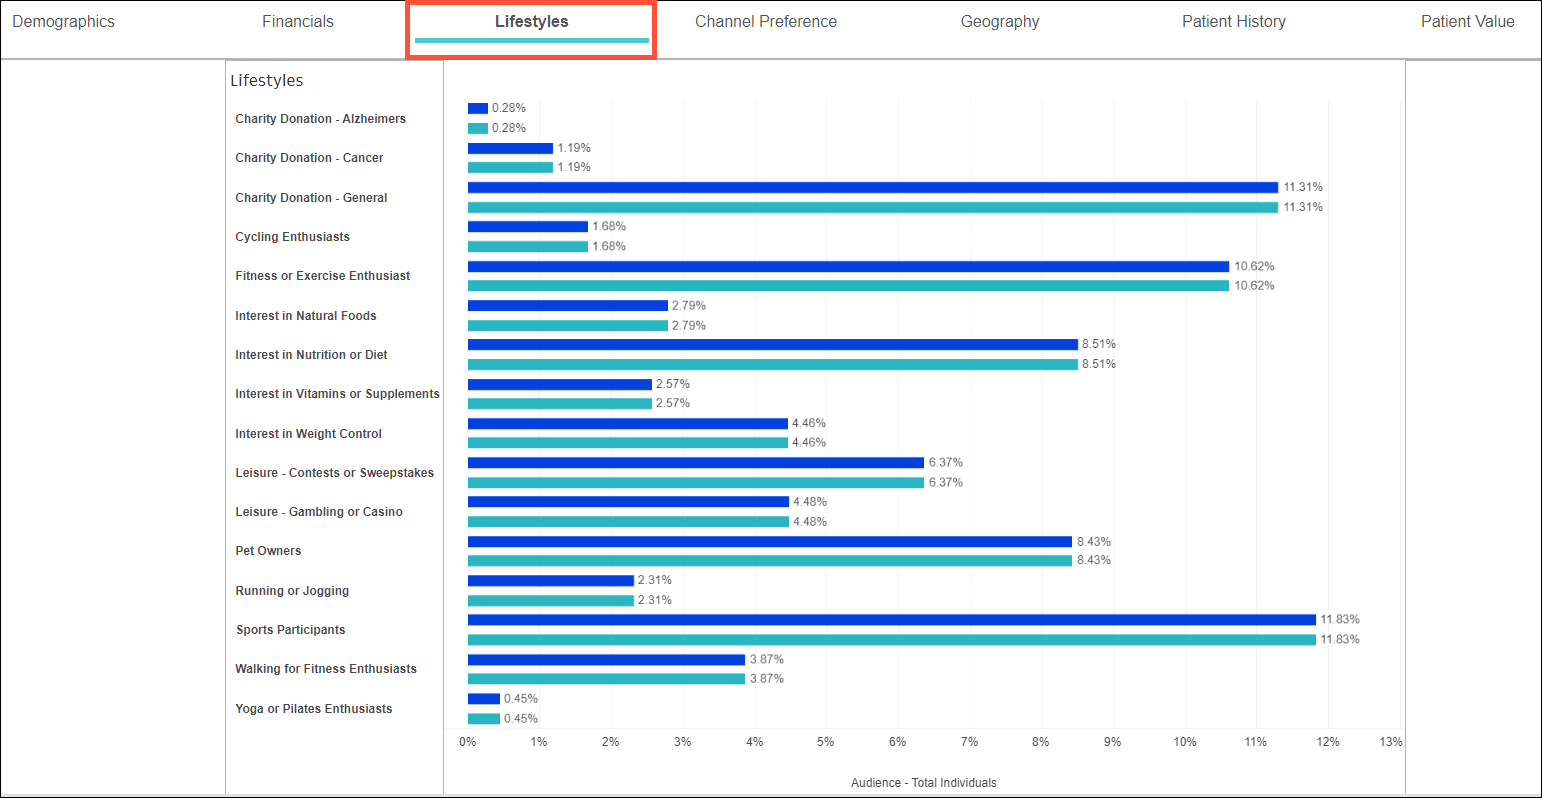Select the dark blue Walking for Fitness bar
Image resolution: width=1542 pixels, height=798 pixels.
[606, 660]
